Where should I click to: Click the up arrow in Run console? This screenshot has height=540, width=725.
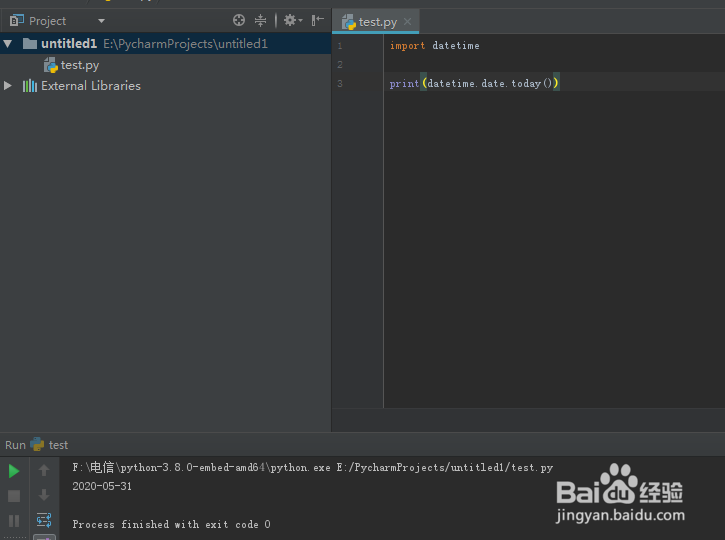coord(44,471)
